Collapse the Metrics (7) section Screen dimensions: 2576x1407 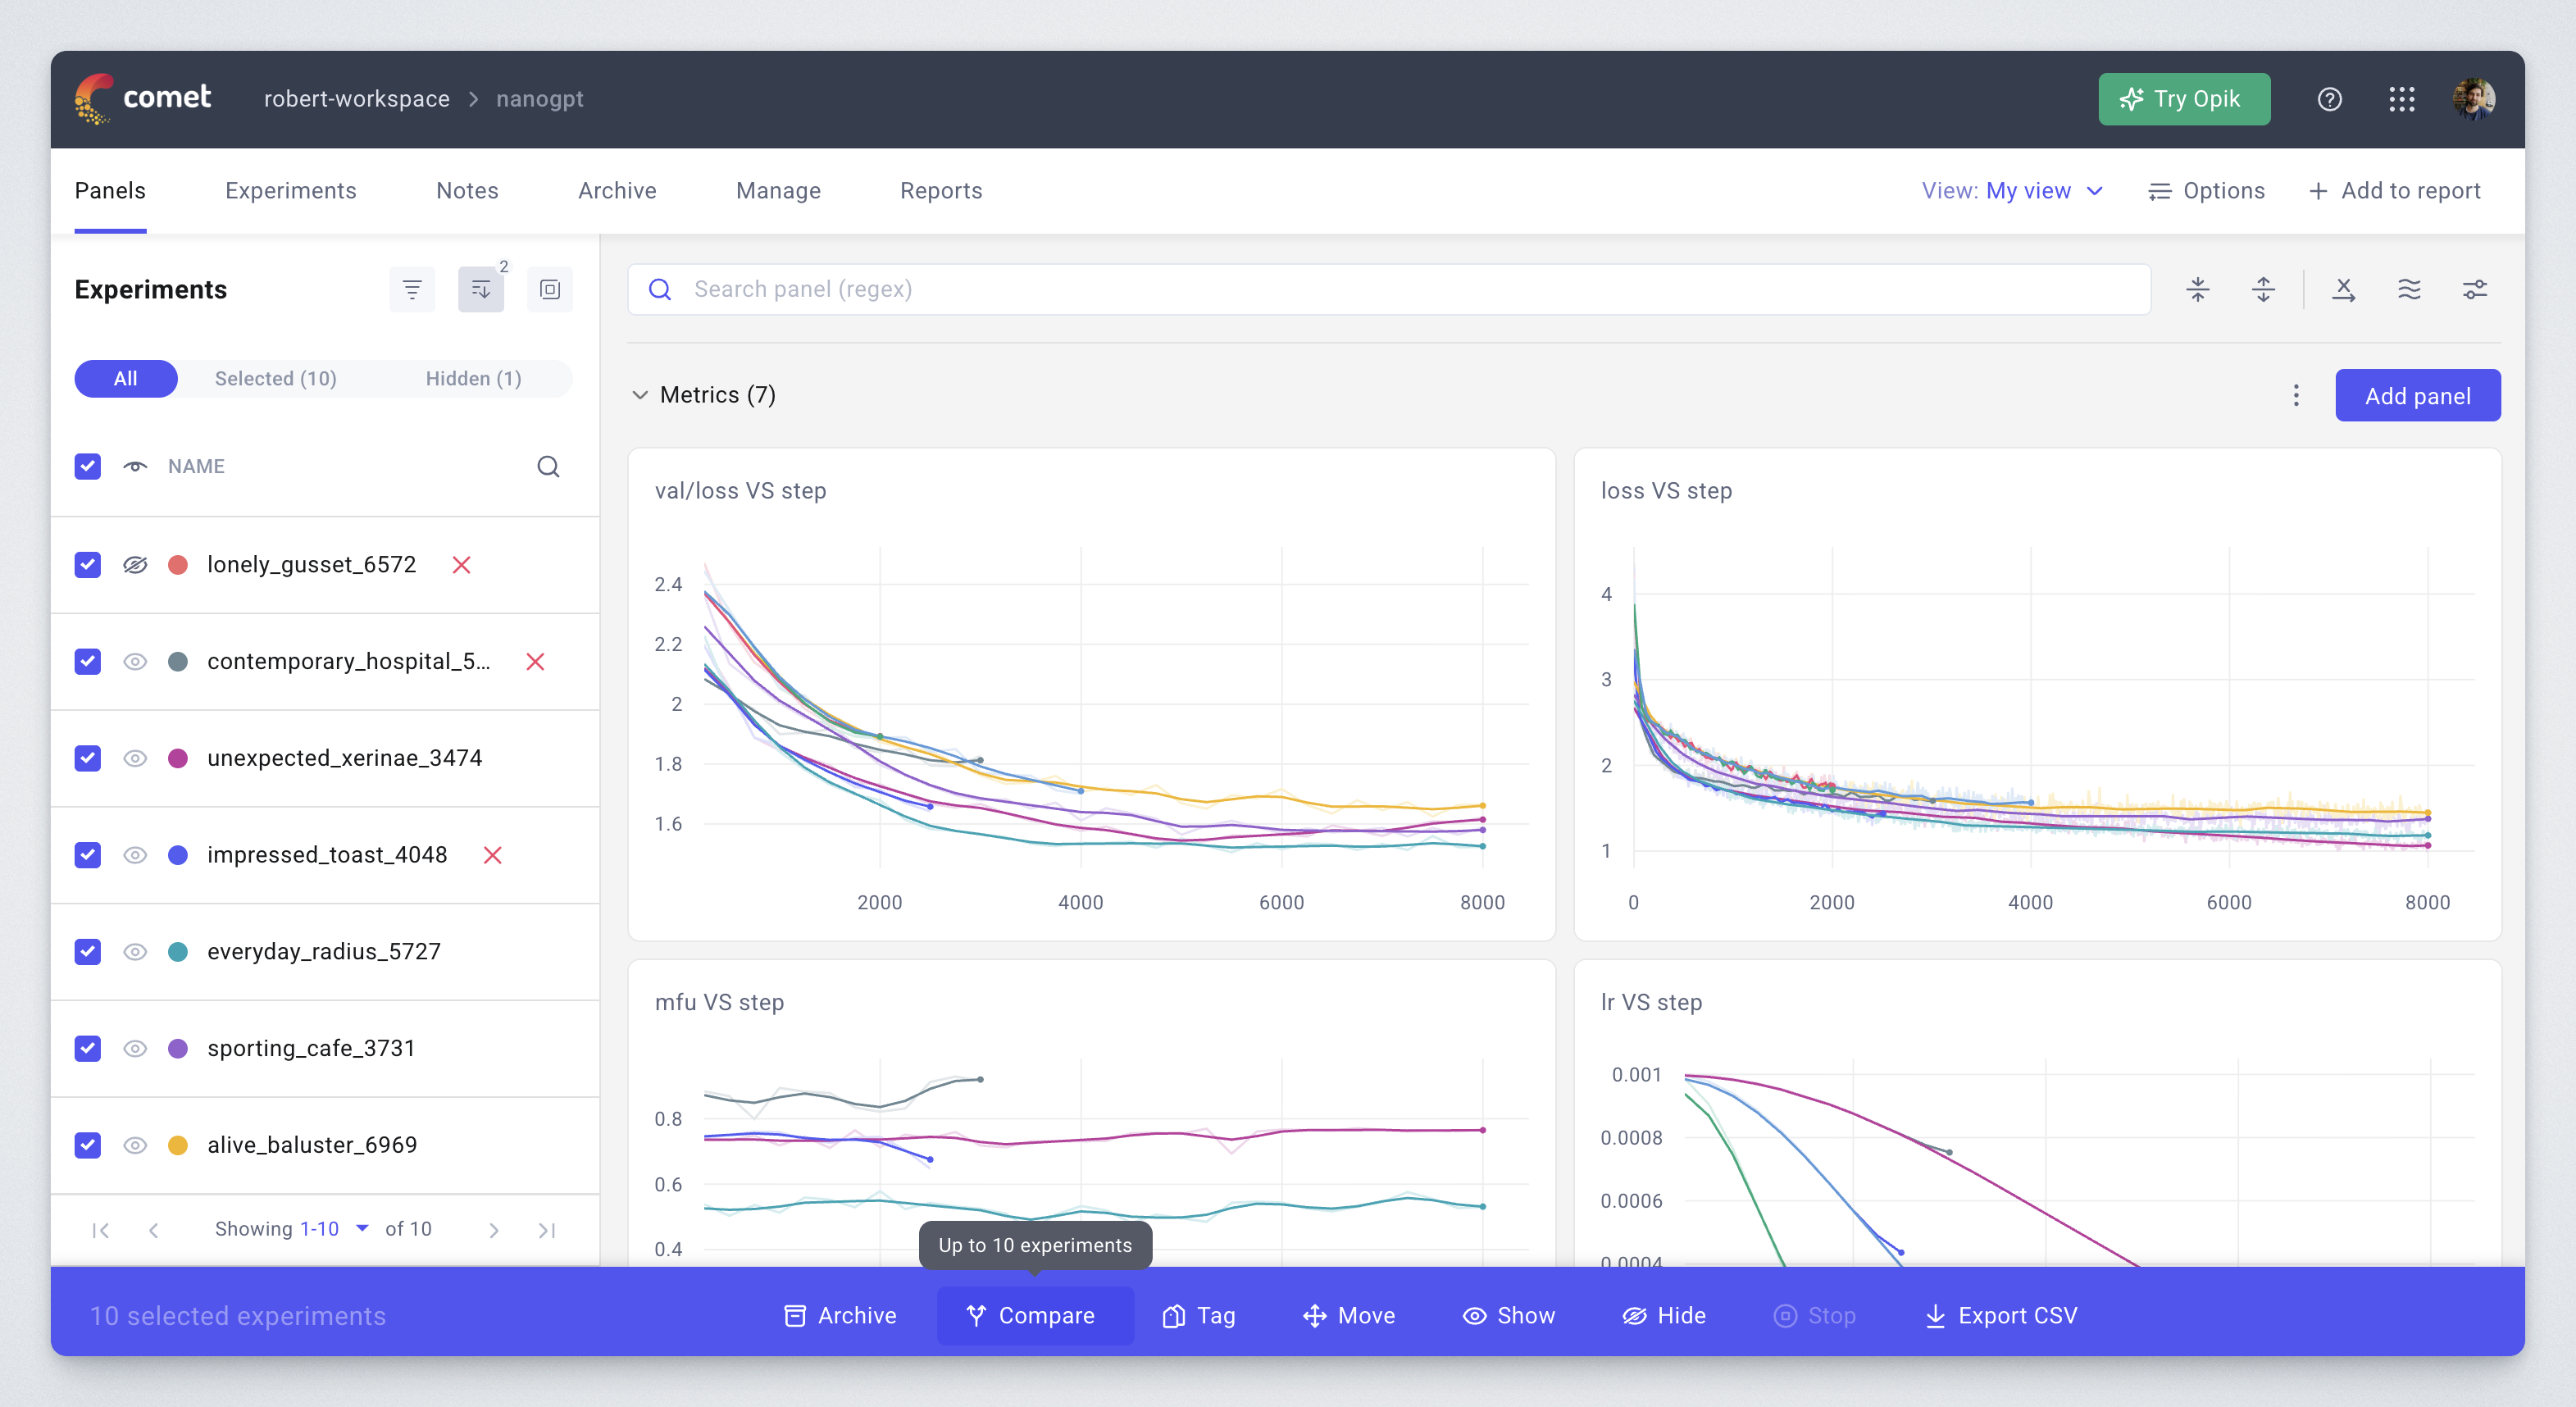640,395
